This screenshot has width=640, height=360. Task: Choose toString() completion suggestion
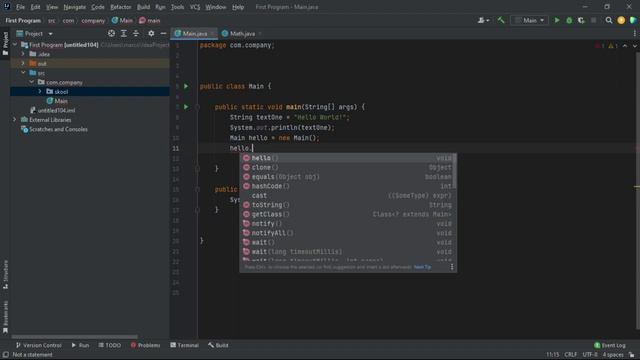point(347,205)
